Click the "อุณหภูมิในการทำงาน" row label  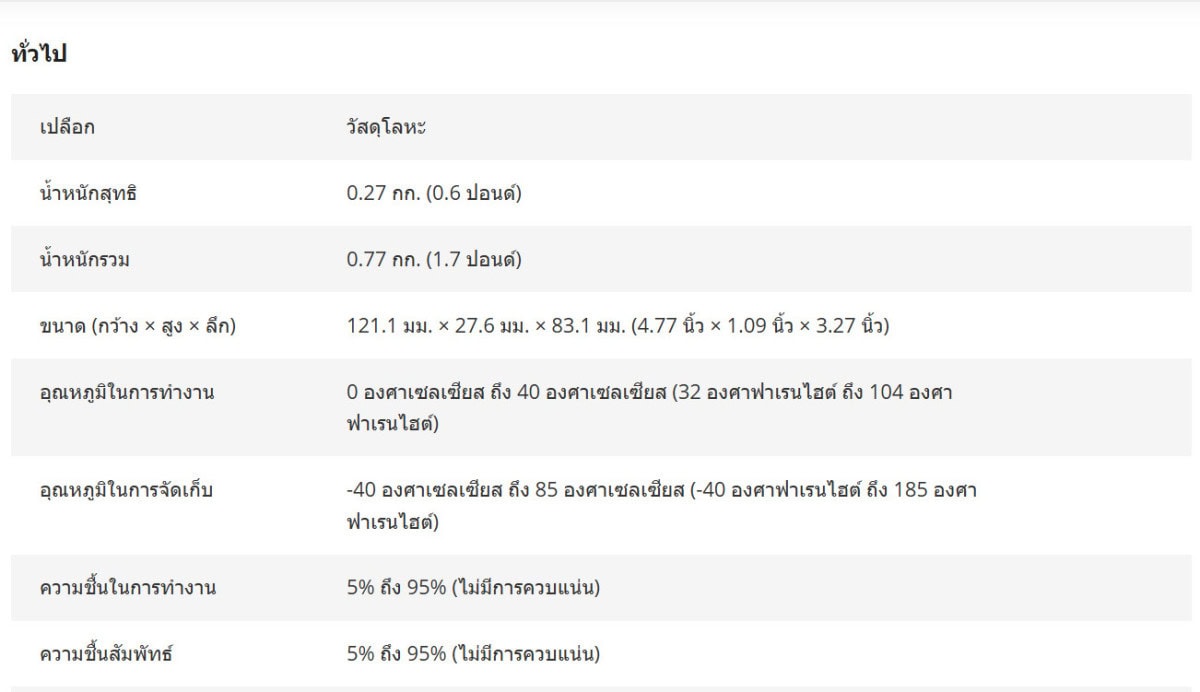tap(127, 392)
